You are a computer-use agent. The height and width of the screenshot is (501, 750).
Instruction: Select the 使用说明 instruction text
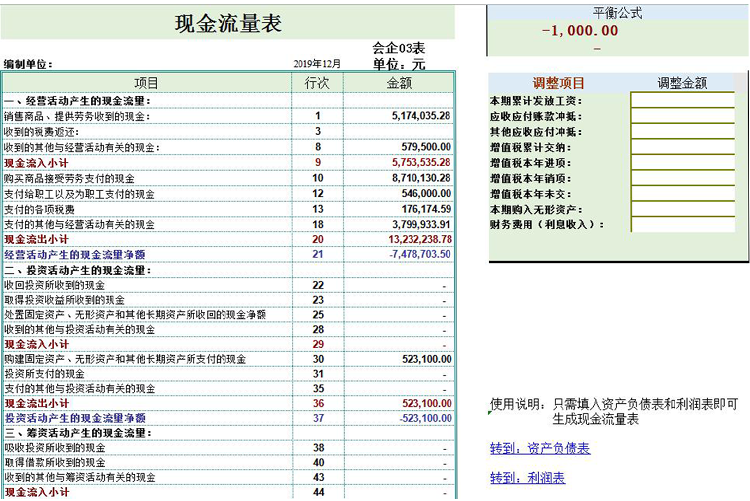pos(614,412)
